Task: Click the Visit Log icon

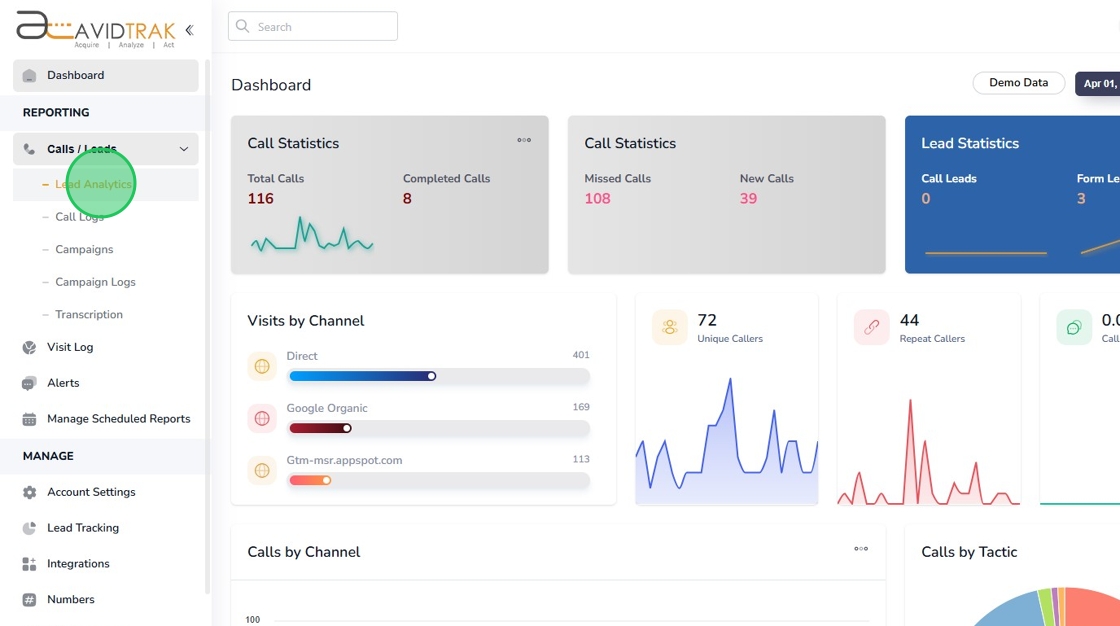Action: point(29,347)
